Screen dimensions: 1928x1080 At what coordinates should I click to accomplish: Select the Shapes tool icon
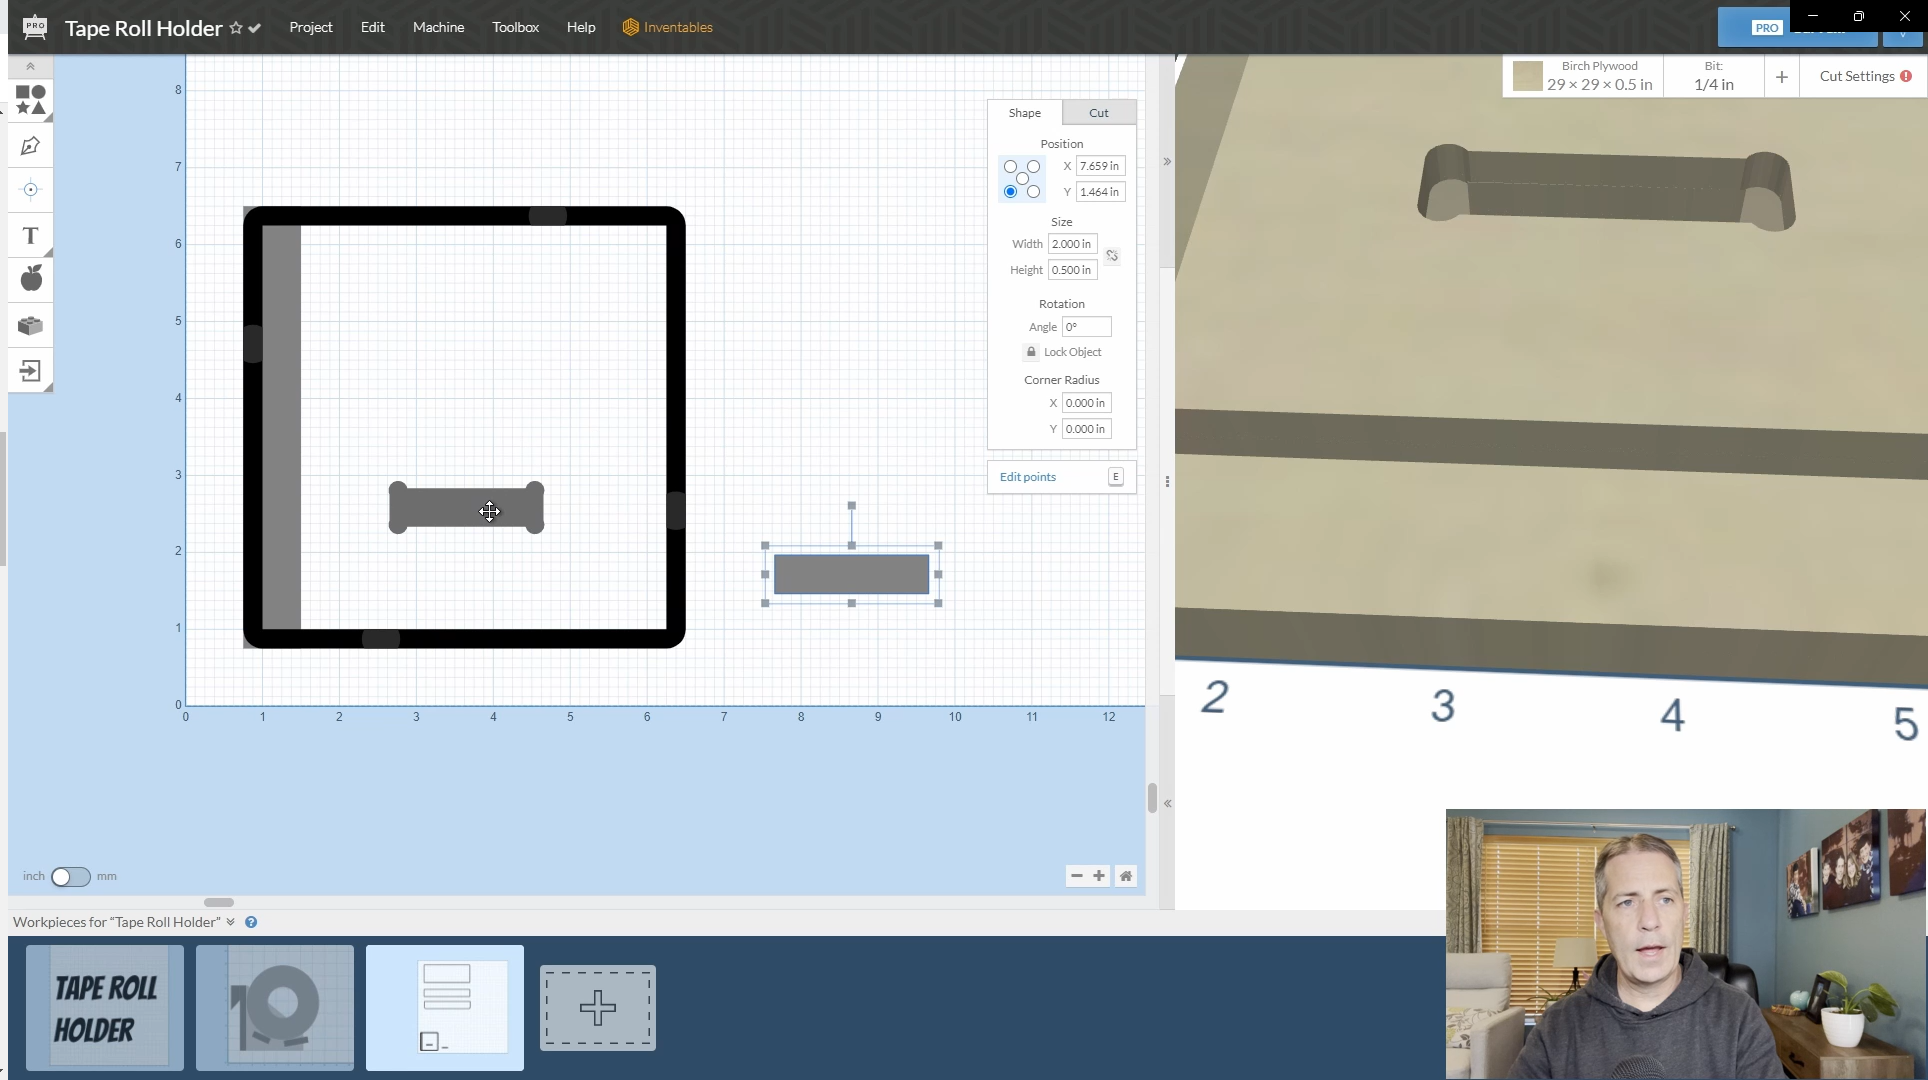[30, 100]
